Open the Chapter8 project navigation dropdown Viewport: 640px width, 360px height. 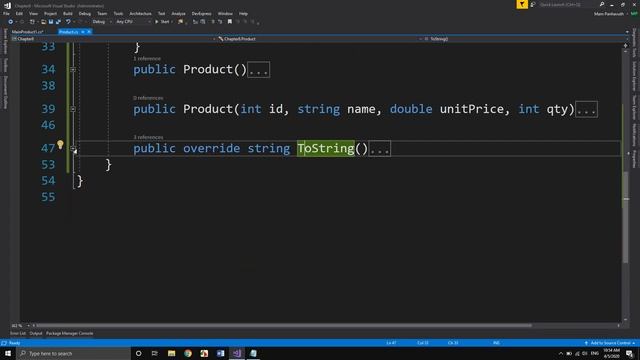pos(113,39)
